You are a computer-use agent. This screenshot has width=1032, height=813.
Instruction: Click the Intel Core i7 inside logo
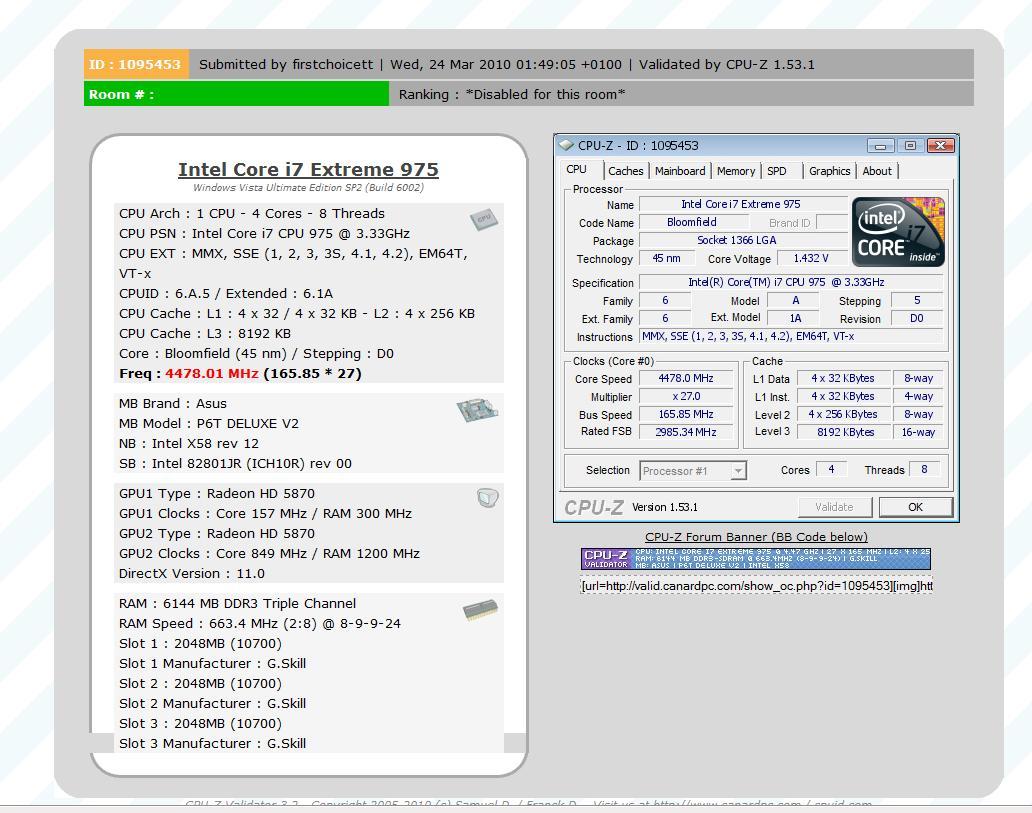tap(898, 232)
